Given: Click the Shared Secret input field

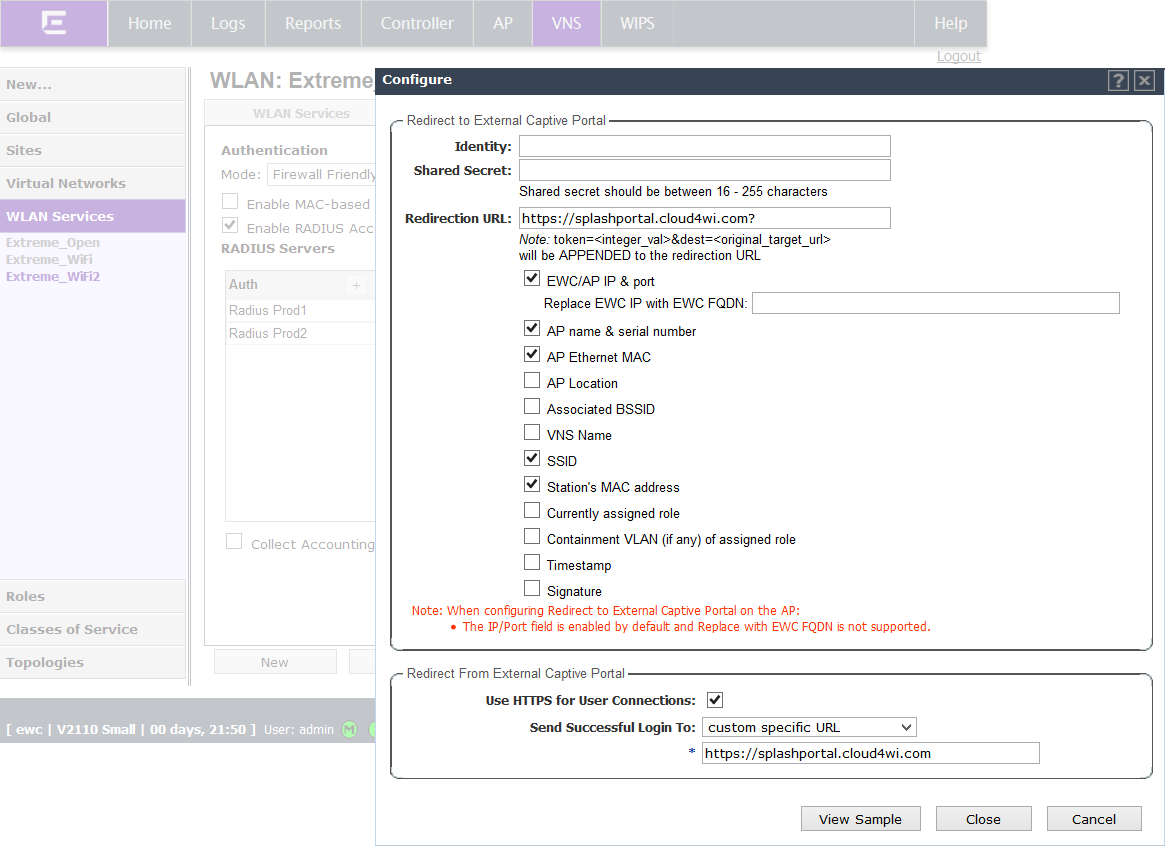Looking at the screenshot, I should click(704, 170).
